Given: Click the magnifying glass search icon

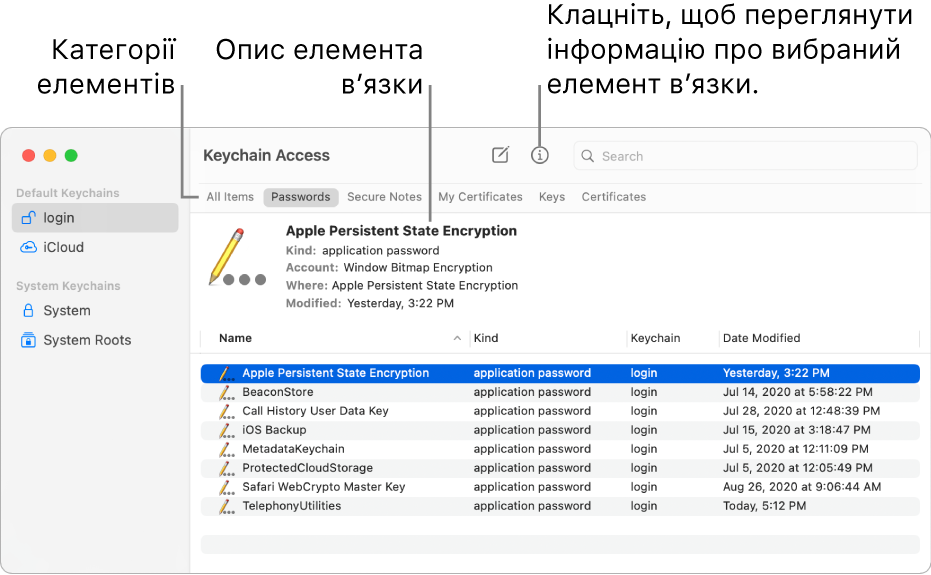Looking at the screenshot, I should 587,156.
